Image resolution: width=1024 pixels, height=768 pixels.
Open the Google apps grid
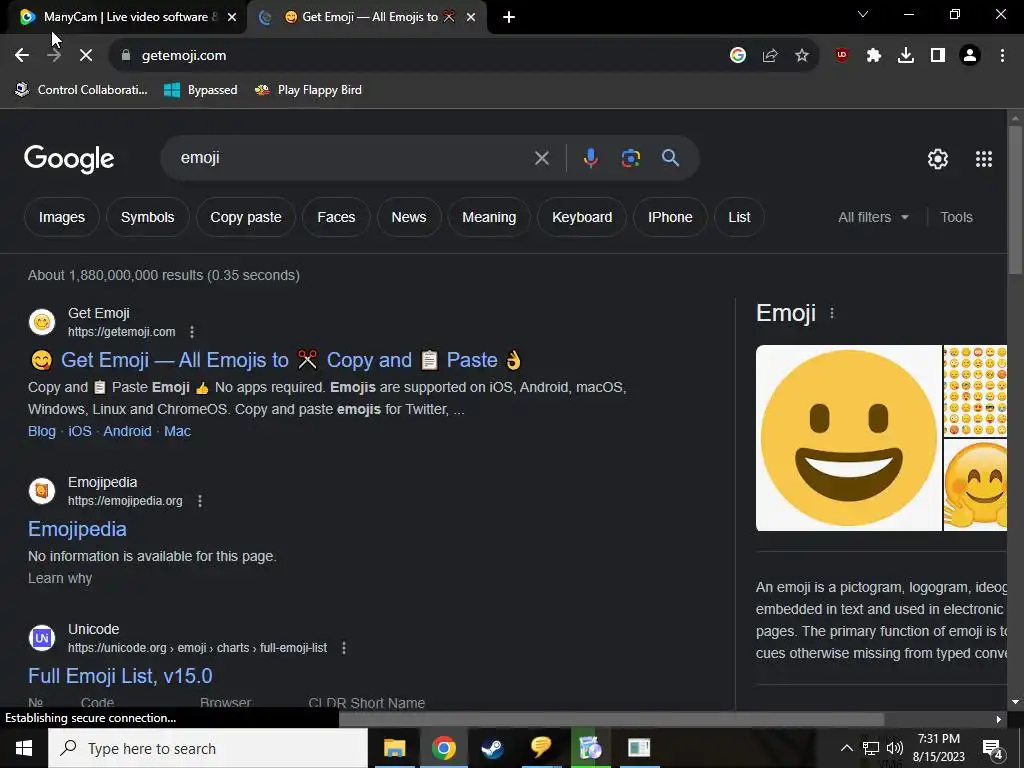pyautogui.click(x=984, y=159)
